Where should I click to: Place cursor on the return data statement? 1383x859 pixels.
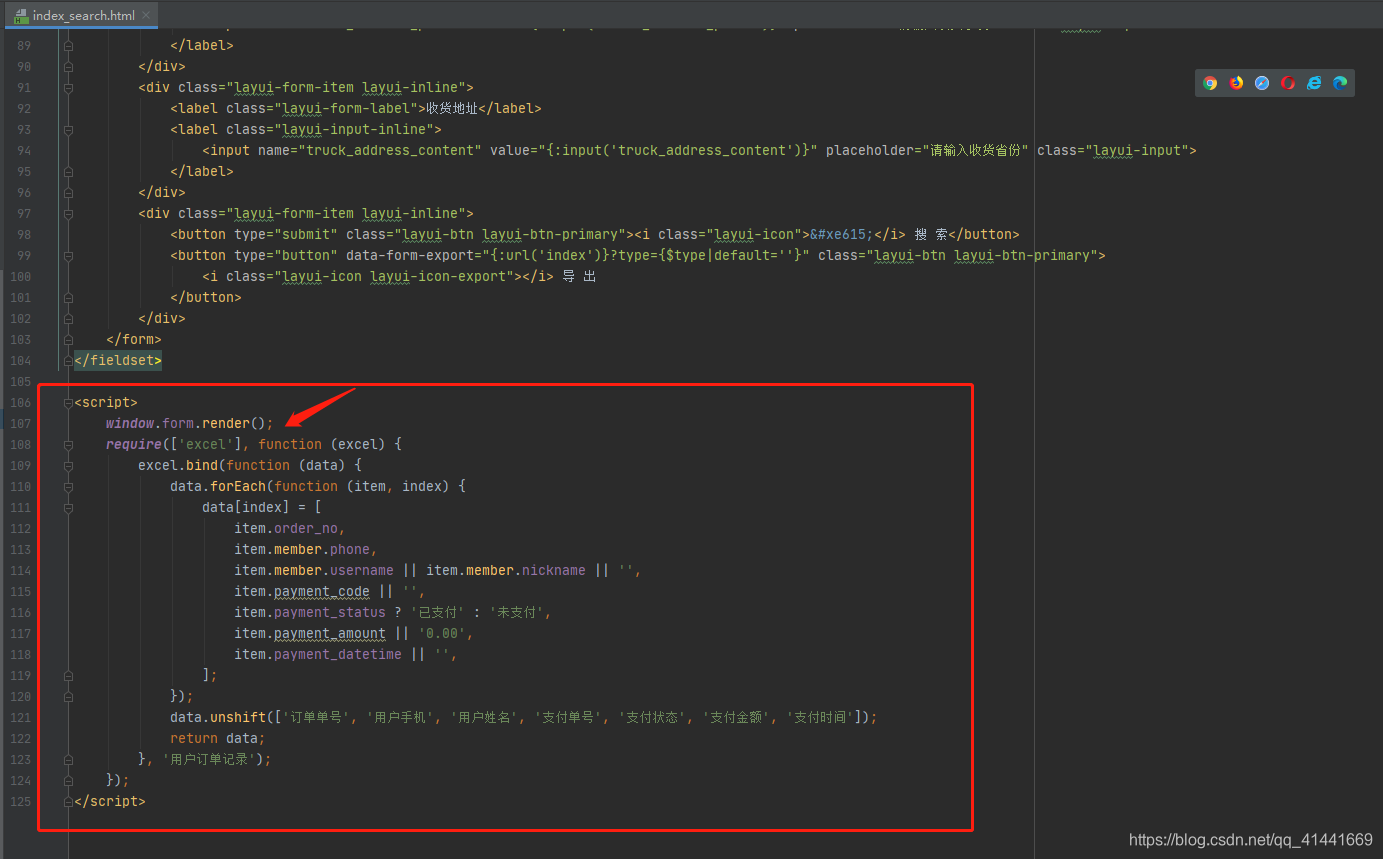point(216,737)
